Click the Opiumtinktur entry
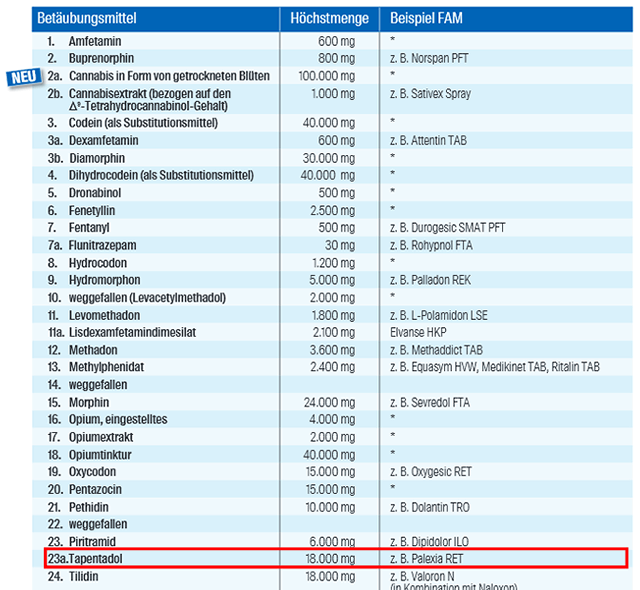This screenshot has width=640, height=590. pyautogui.click(x=100, y=455)
